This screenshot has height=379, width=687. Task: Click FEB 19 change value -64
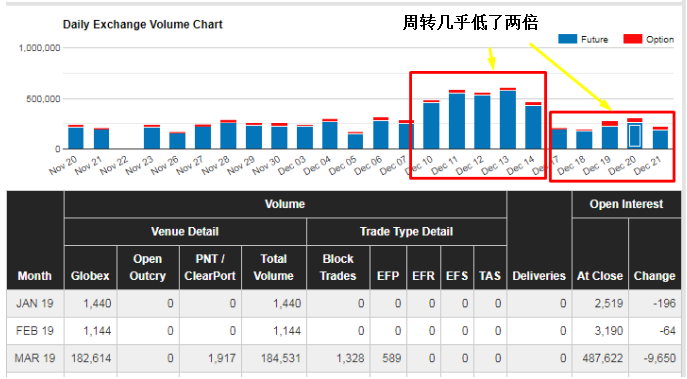coord(667,331)
